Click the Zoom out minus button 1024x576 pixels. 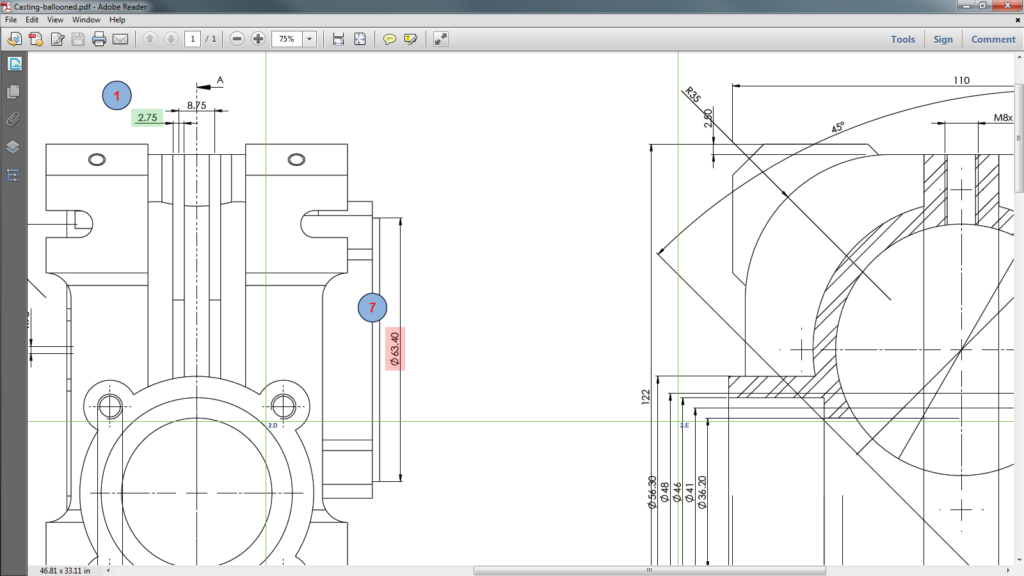click(237, 39)
